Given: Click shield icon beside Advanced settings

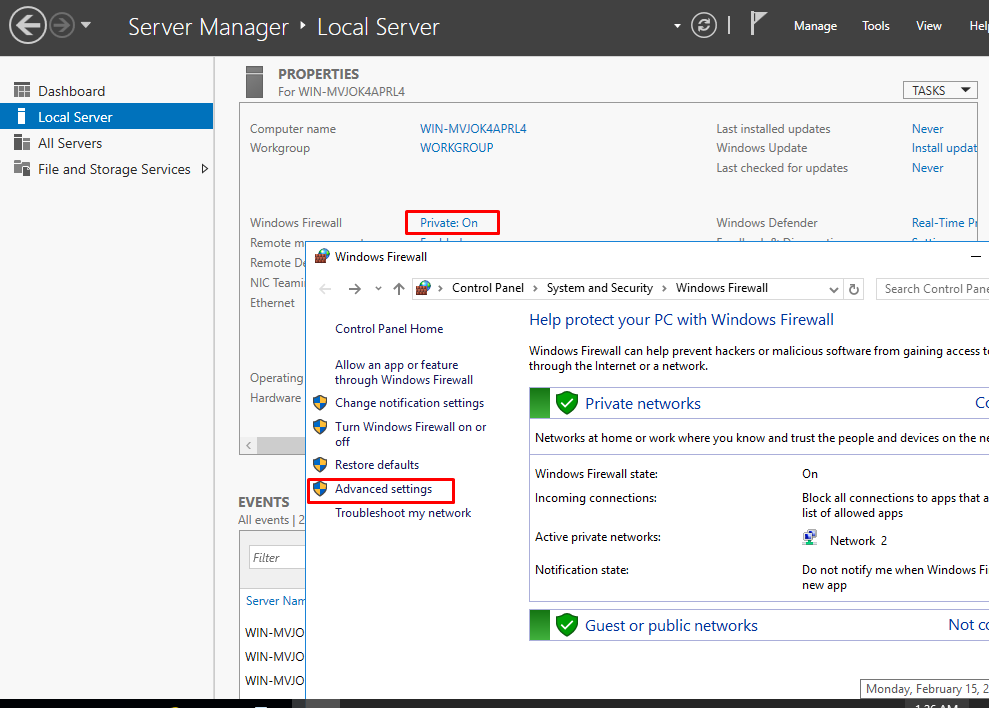Looking at the screenshot, I should pyautogui.click(x=320, y=489).
